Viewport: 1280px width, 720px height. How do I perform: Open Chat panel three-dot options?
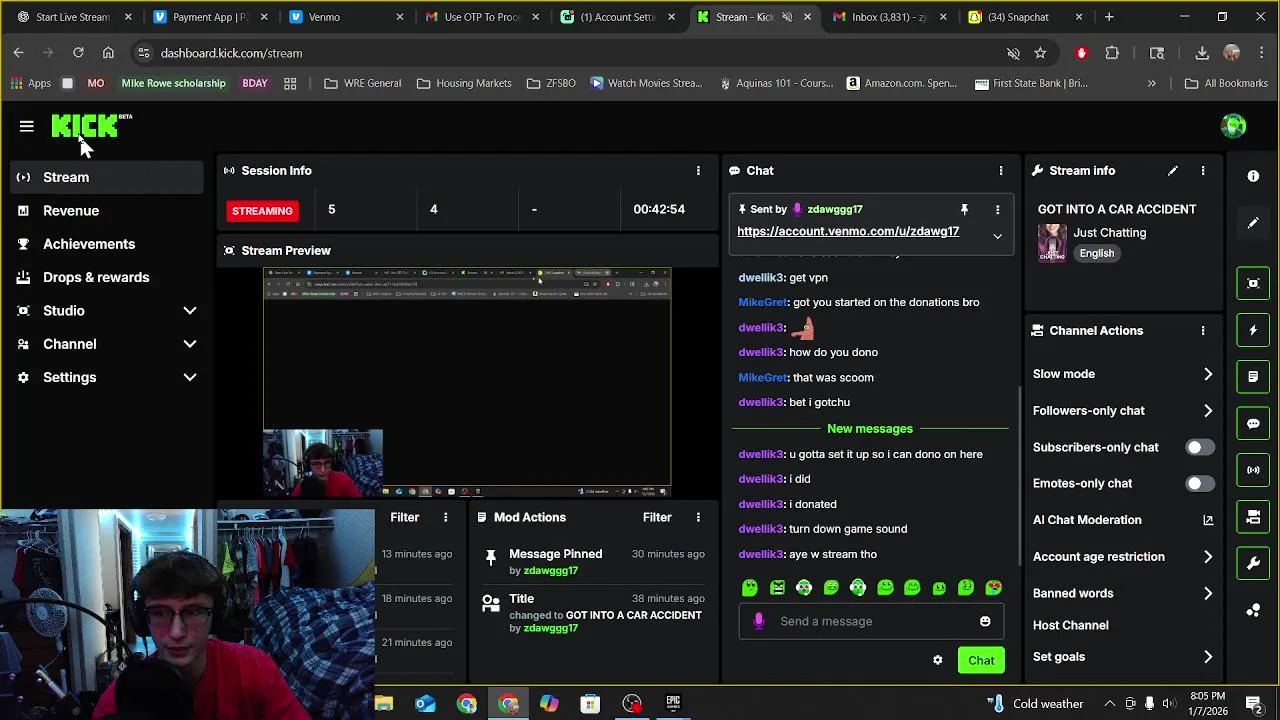point(1001,171)
